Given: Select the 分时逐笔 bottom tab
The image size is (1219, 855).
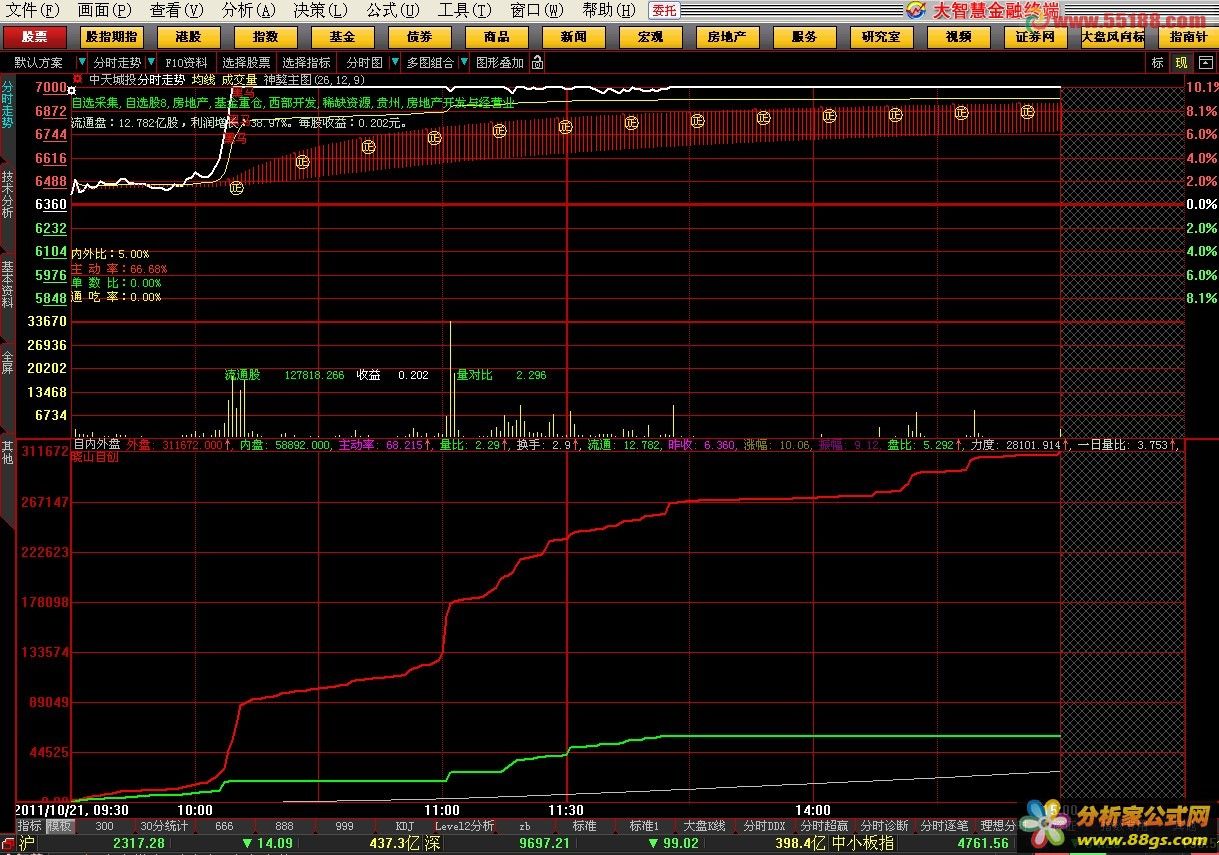Looking at the screenshot, I should pos(945,826).
